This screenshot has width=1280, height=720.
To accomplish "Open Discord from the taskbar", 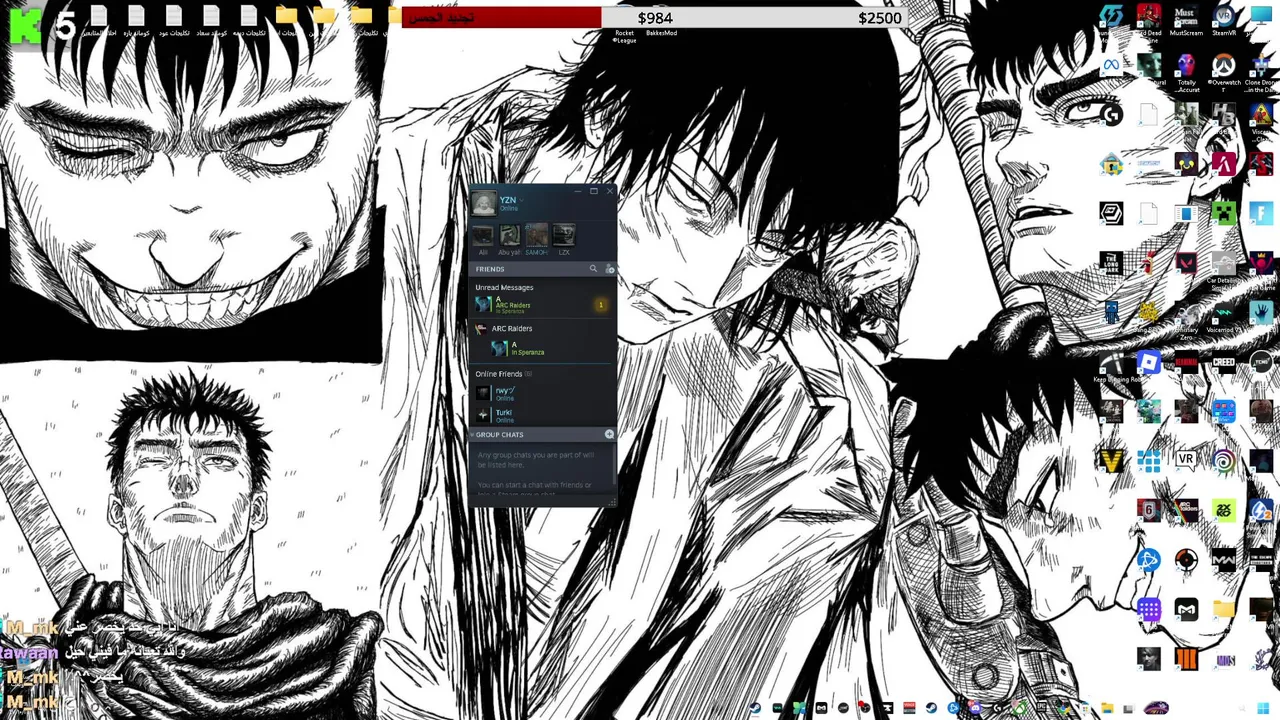I will 975,708.
